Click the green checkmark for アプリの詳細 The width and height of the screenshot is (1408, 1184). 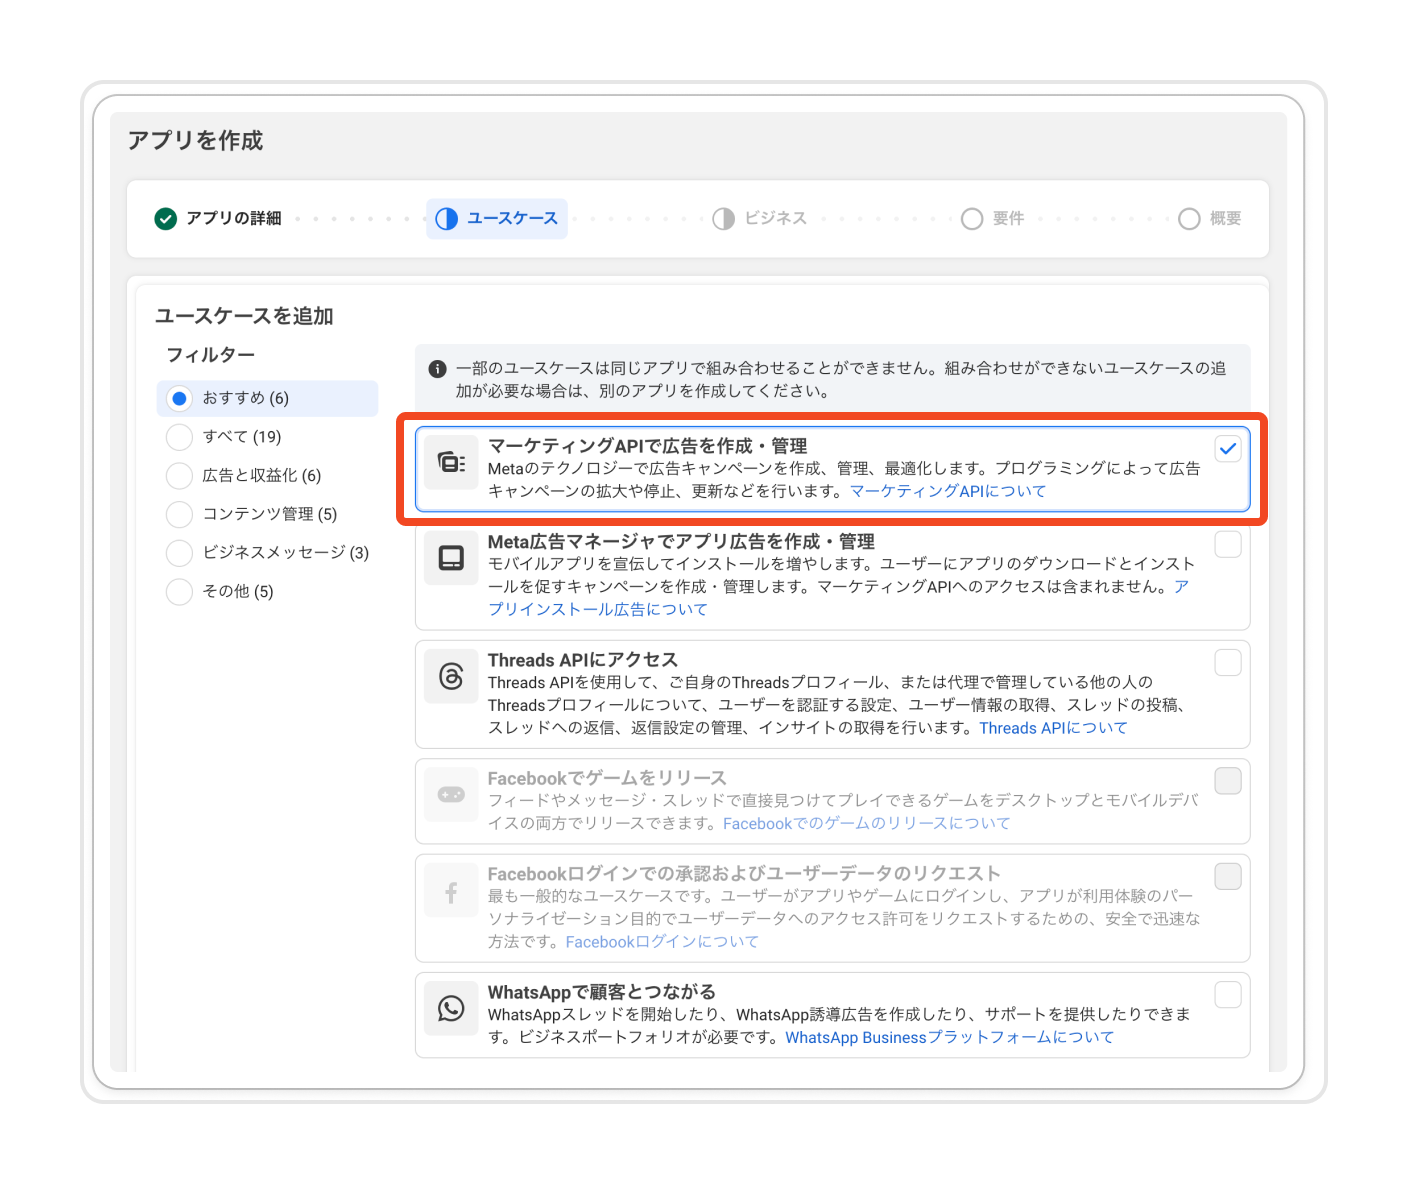166,218
